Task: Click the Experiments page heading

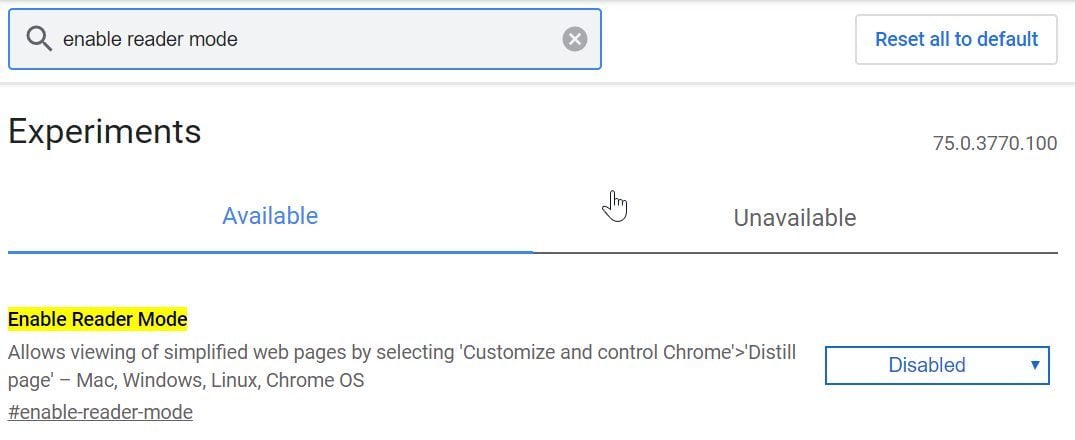Action: (x=105, y=132)
